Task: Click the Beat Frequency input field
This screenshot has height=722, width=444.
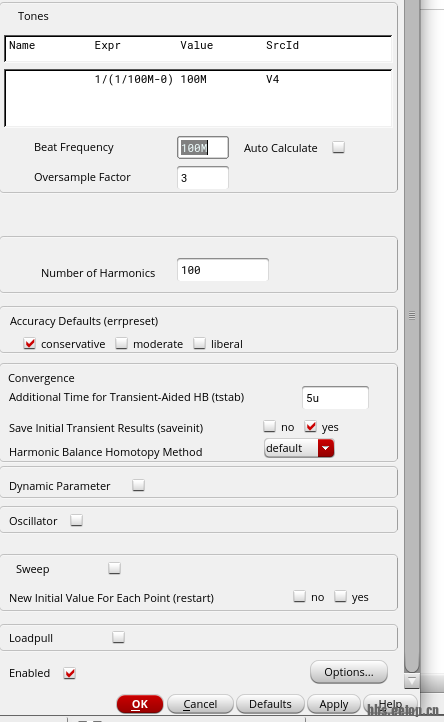Action: (203, 148)
